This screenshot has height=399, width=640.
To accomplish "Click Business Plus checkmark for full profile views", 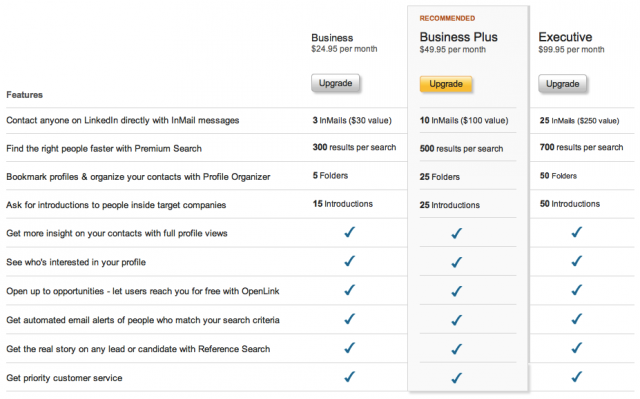I will point(457,233).
